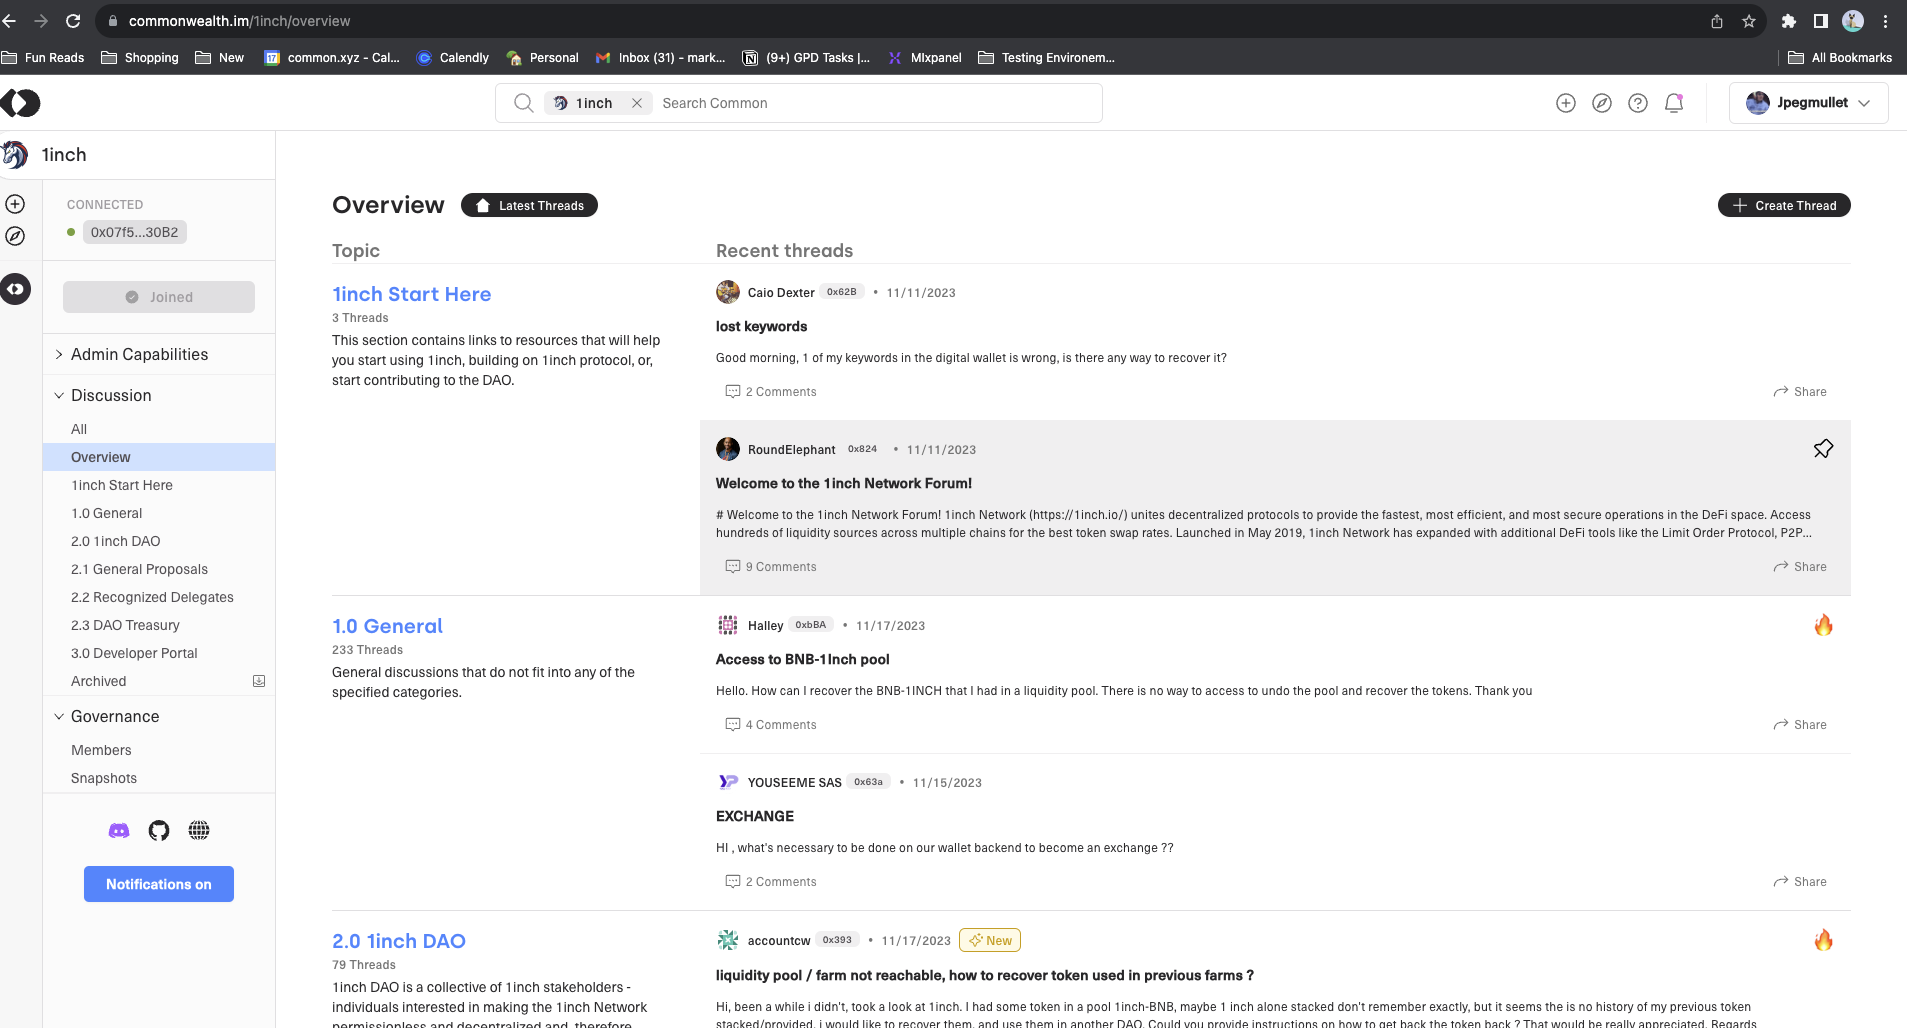
Task: Toggle the Notifications on button
Action: pyautogui.click(x=159, y=884)
